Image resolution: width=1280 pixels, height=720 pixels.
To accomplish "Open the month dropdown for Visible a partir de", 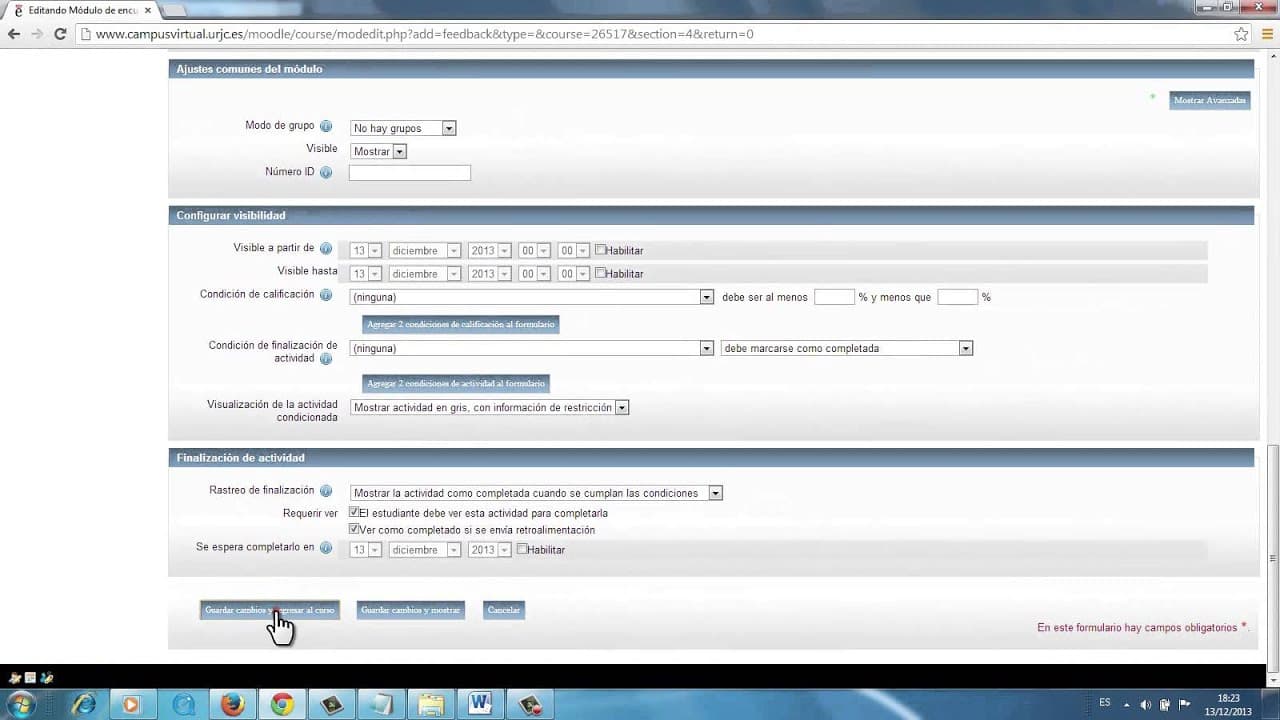I will tap(424, 250).
